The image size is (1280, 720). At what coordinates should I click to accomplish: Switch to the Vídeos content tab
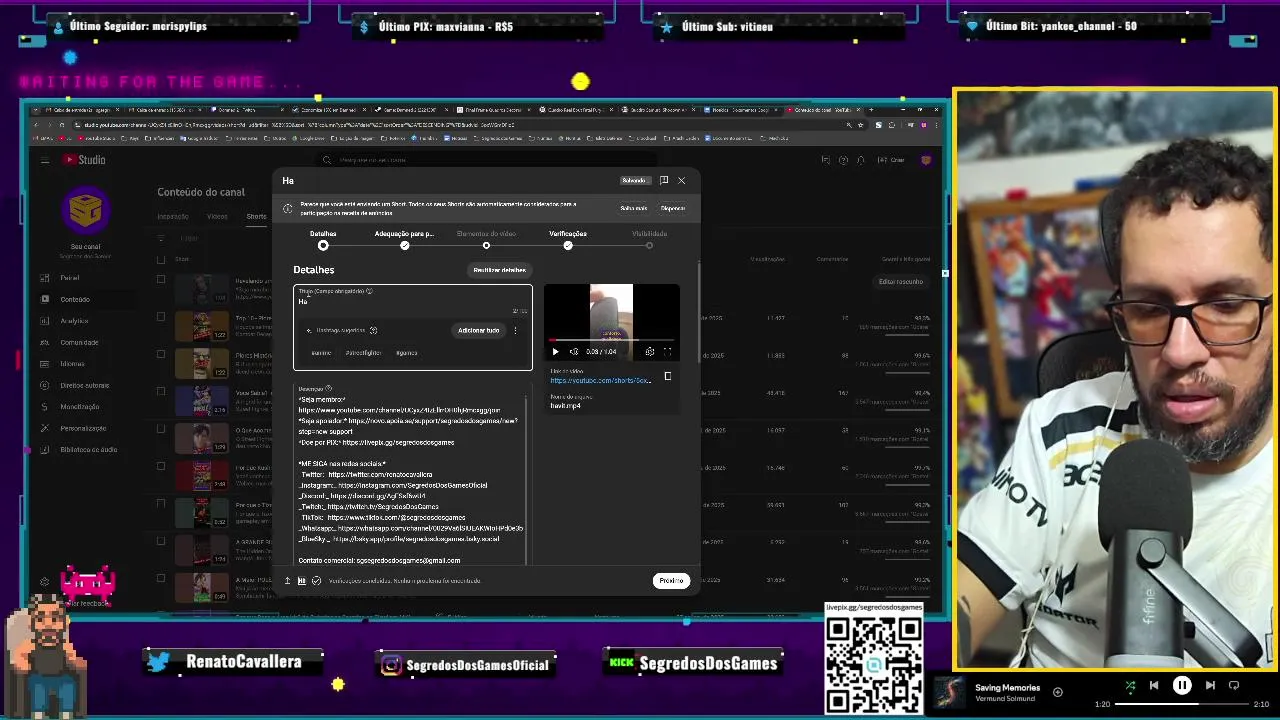pos(217,216)
